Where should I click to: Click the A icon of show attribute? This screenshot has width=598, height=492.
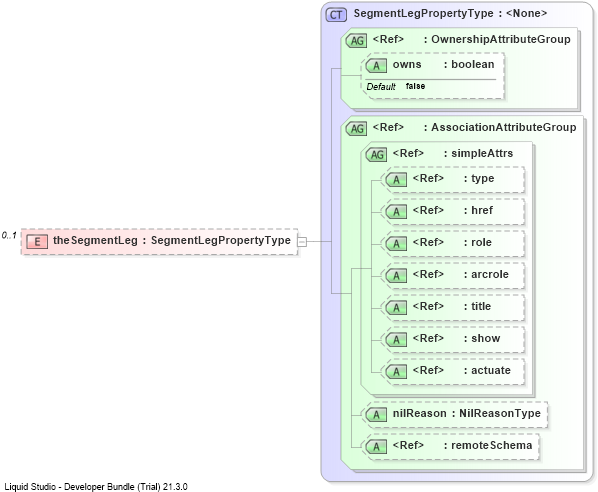pos(396,340)
